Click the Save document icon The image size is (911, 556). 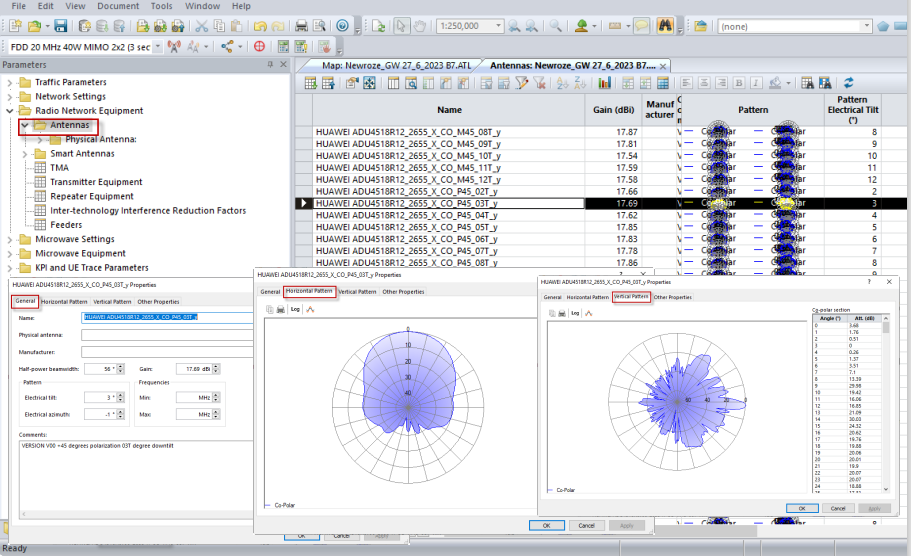[x=61, y=26]
